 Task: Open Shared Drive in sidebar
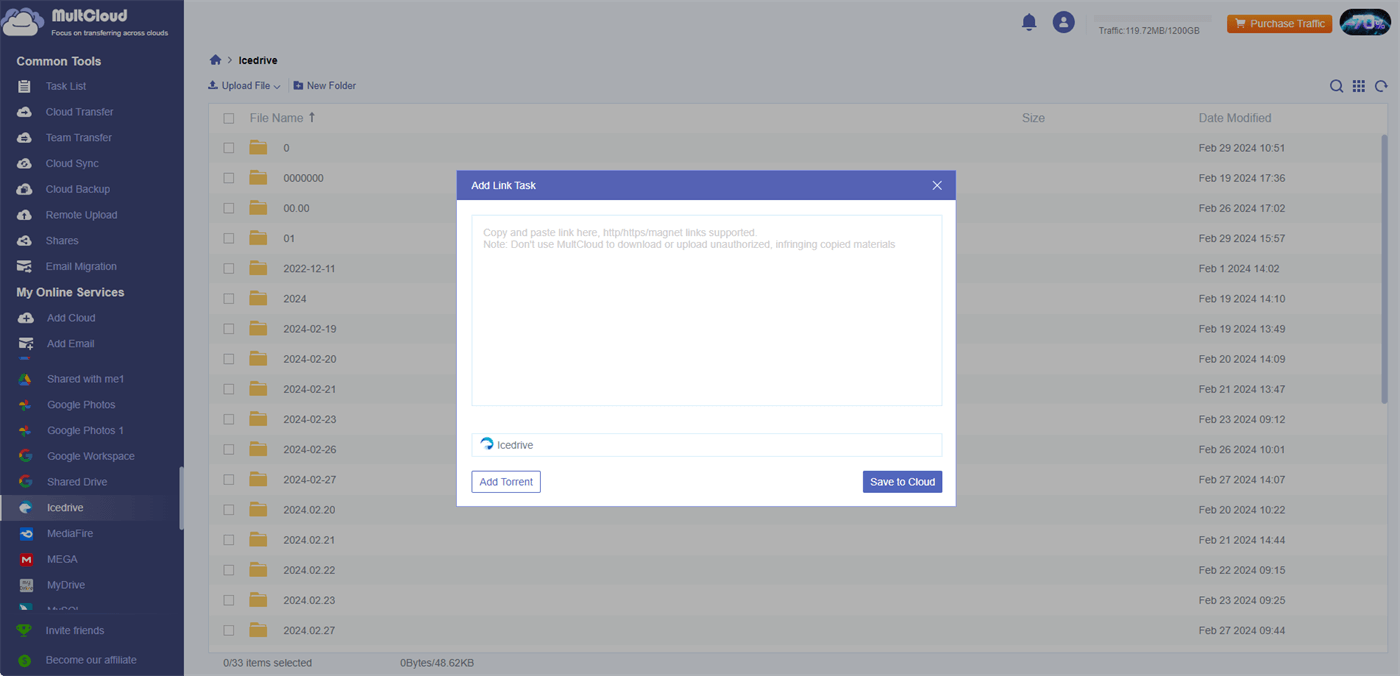click(77, 482)
